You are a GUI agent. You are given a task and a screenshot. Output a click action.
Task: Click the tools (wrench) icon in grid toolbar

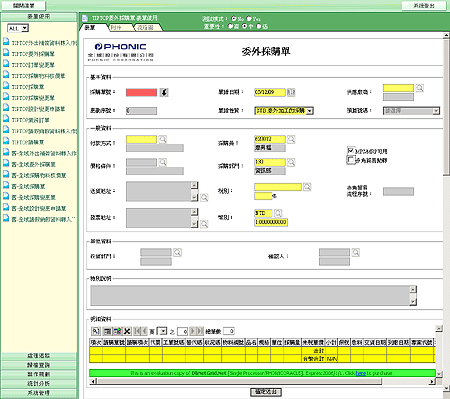(127, 331)
